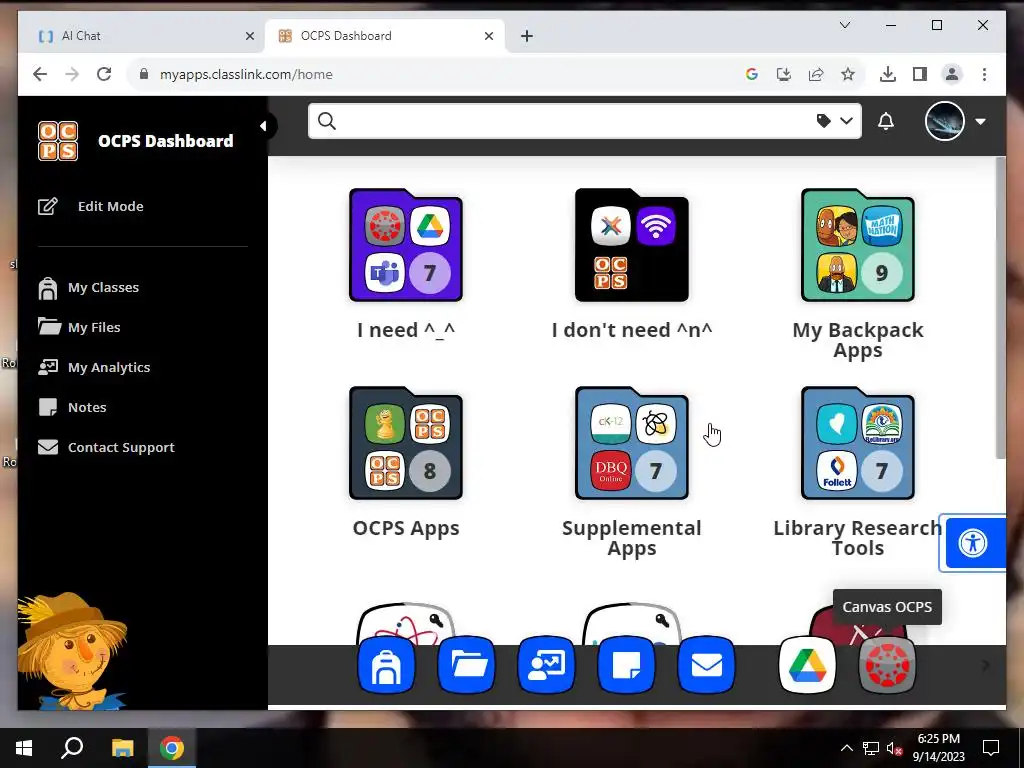
Task: Bookmark this page with the star
Action: (x=848, y=74)
